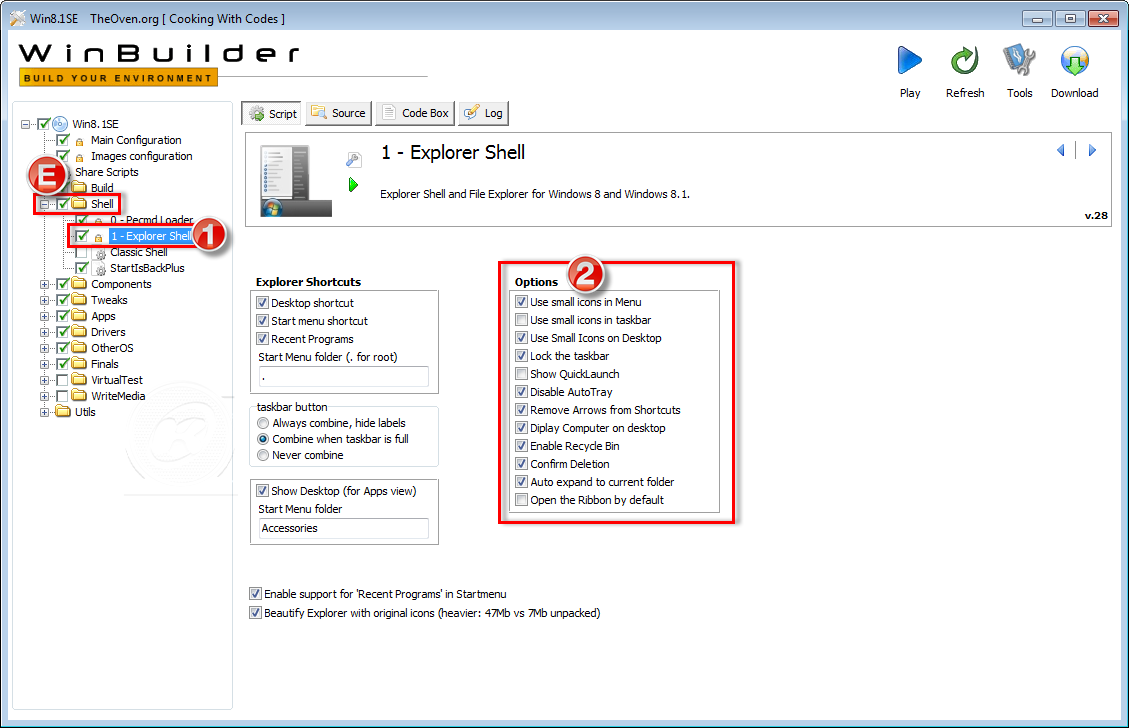Image resolution: width=1129 pixels, height=728 pixels.
Task: Toggle Disable AutoTray checkbox
Action: 522,392
